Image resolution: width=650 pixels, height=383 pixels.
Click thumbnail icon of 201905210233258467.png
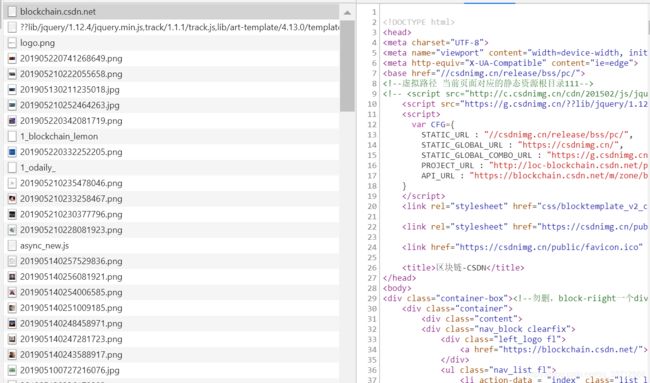coord(12,199)
